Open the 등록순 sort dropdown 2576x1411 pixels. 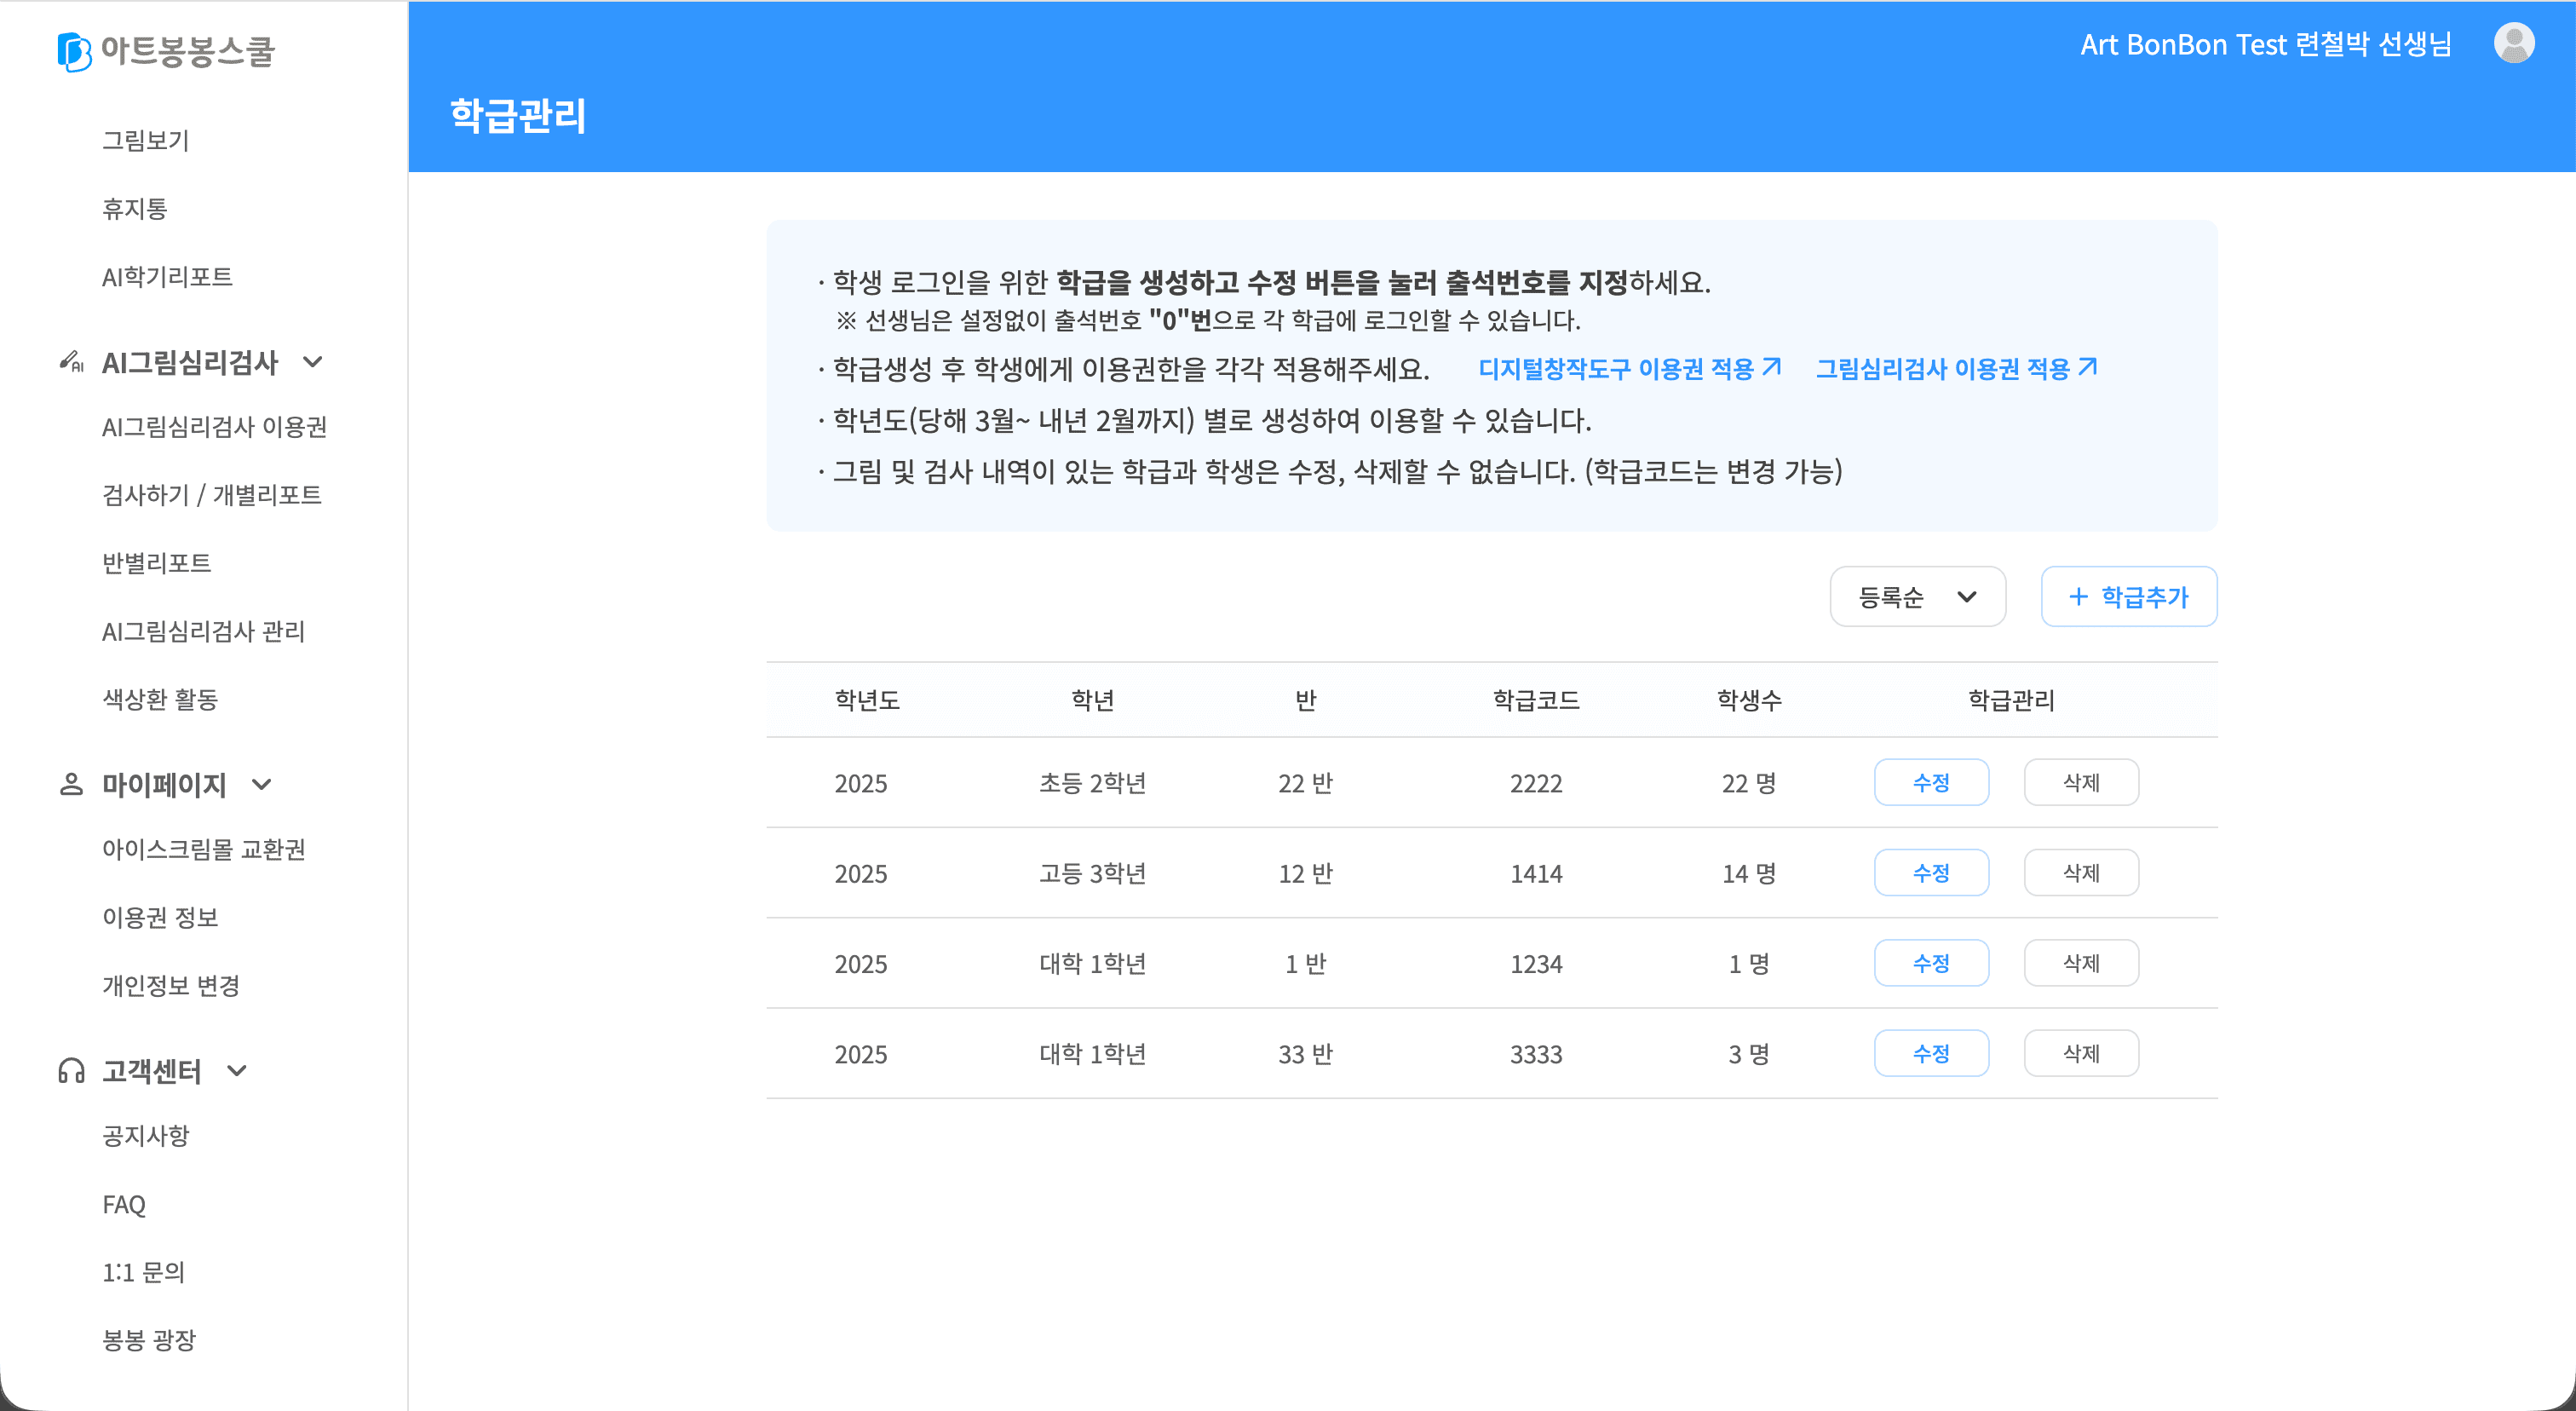(1917, 597)
